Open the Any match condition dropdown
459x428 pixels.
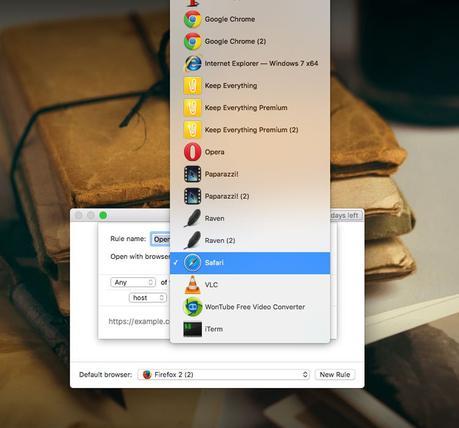pos(133,282)
